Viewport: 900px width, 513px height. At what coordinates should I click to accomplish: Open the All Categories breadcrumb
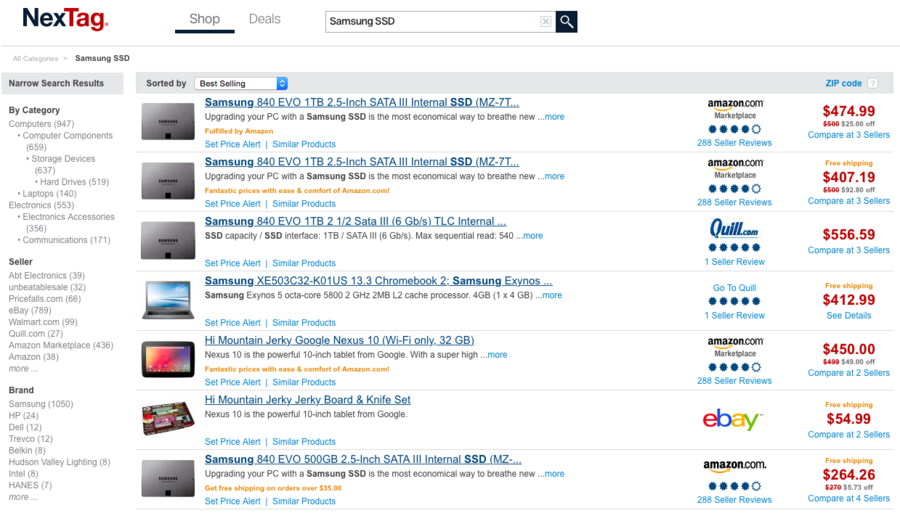tap(36, 59)
